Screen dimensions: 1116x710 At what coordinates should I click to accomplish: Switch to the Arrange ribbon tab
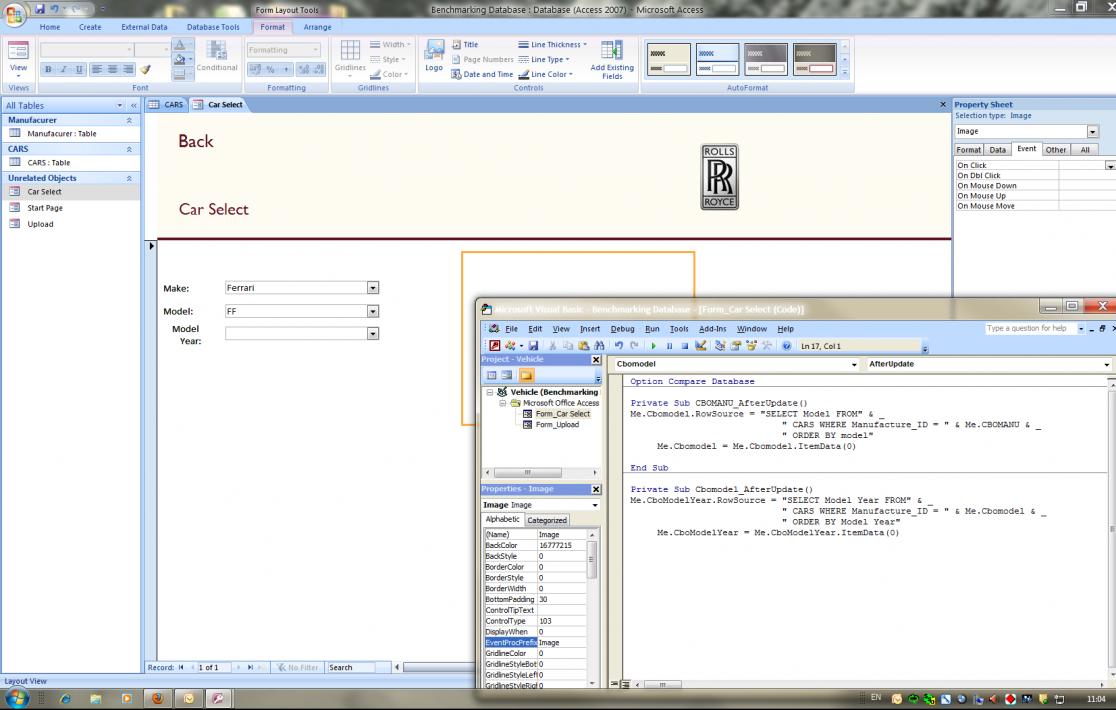pos(317,27)
